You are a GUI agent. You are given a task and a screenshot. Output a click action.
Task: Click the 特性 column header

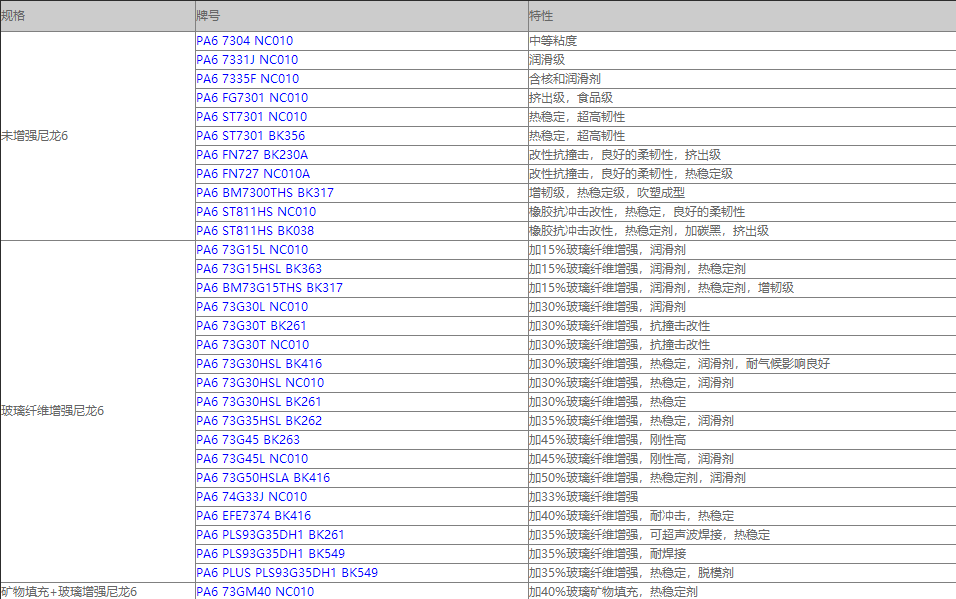[742, 16]
